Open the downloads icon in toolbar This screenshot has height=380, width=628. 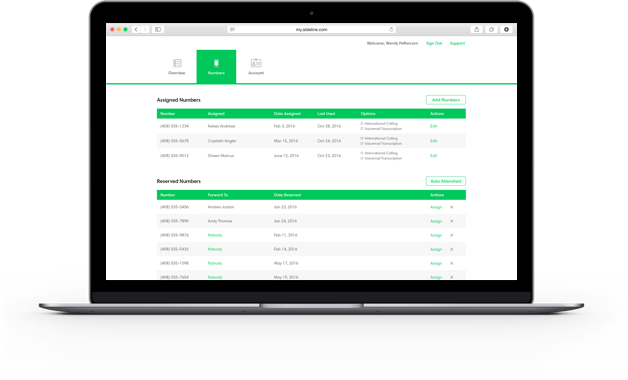tap(506, 30)
